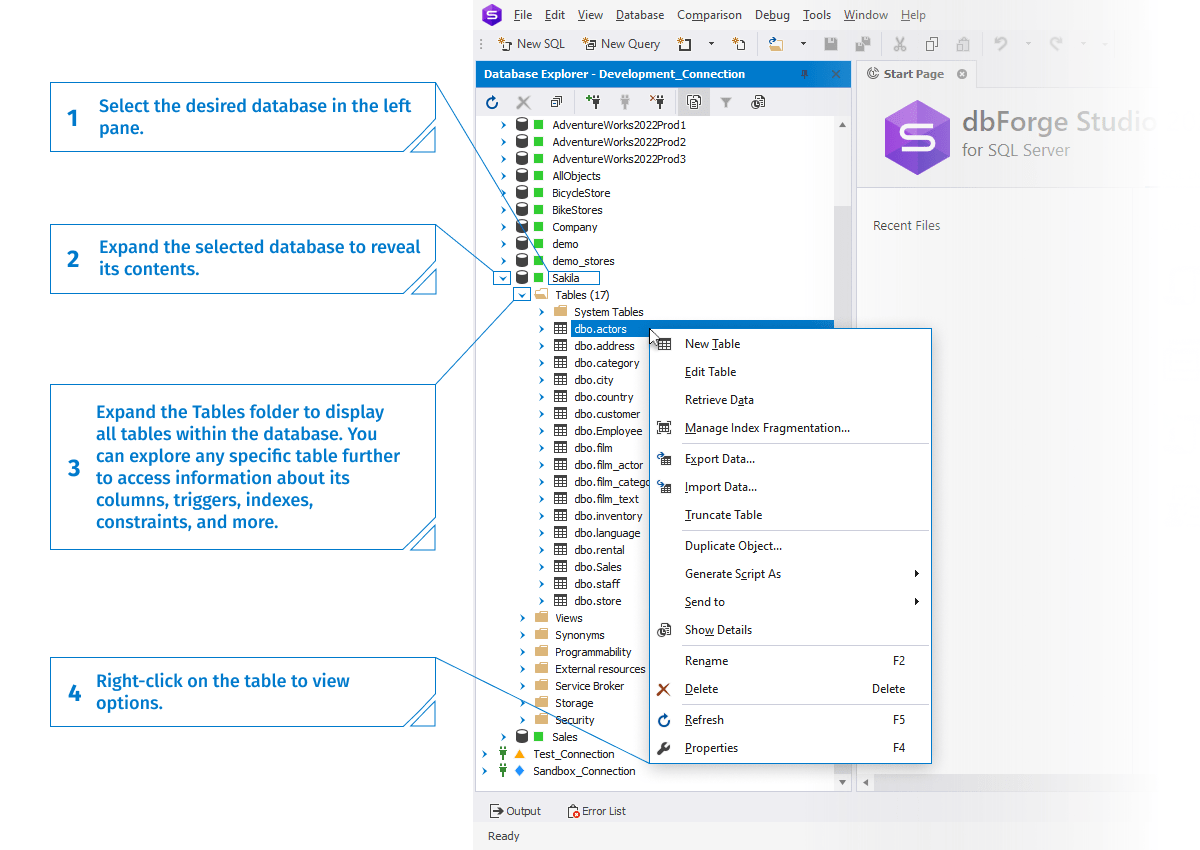Click the Copy icon in the toolbar

click(x=931, y=44)
